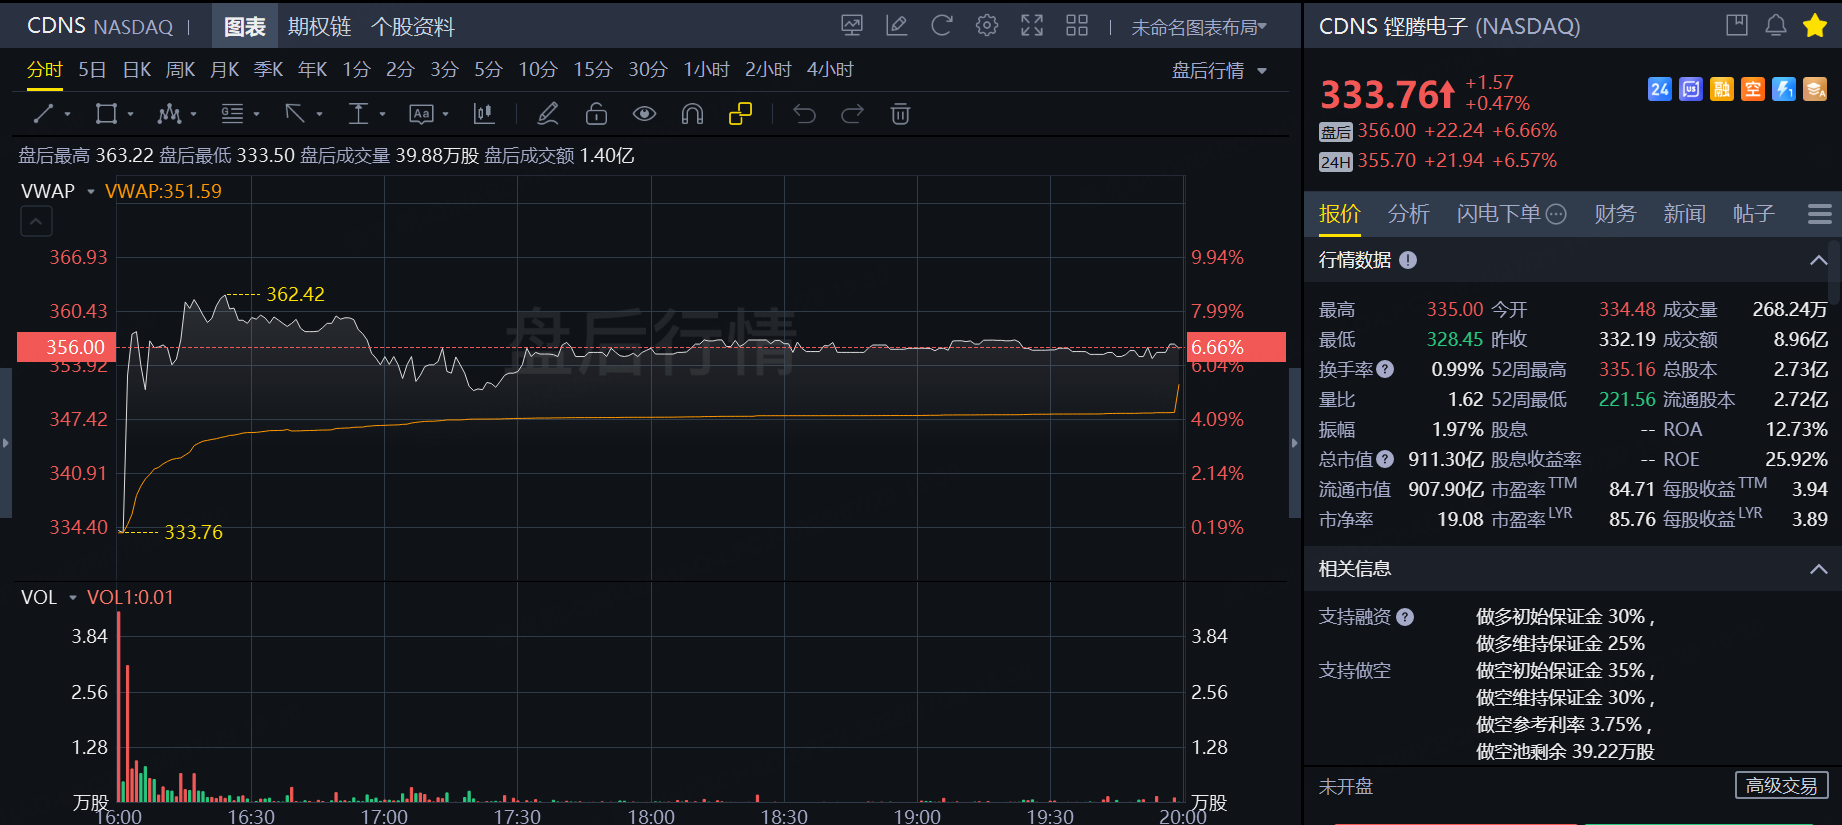This screenshot has height=825, width=1842.
Task: Open rectangle tool dropdown arrow
Action: tap(131, 115)
